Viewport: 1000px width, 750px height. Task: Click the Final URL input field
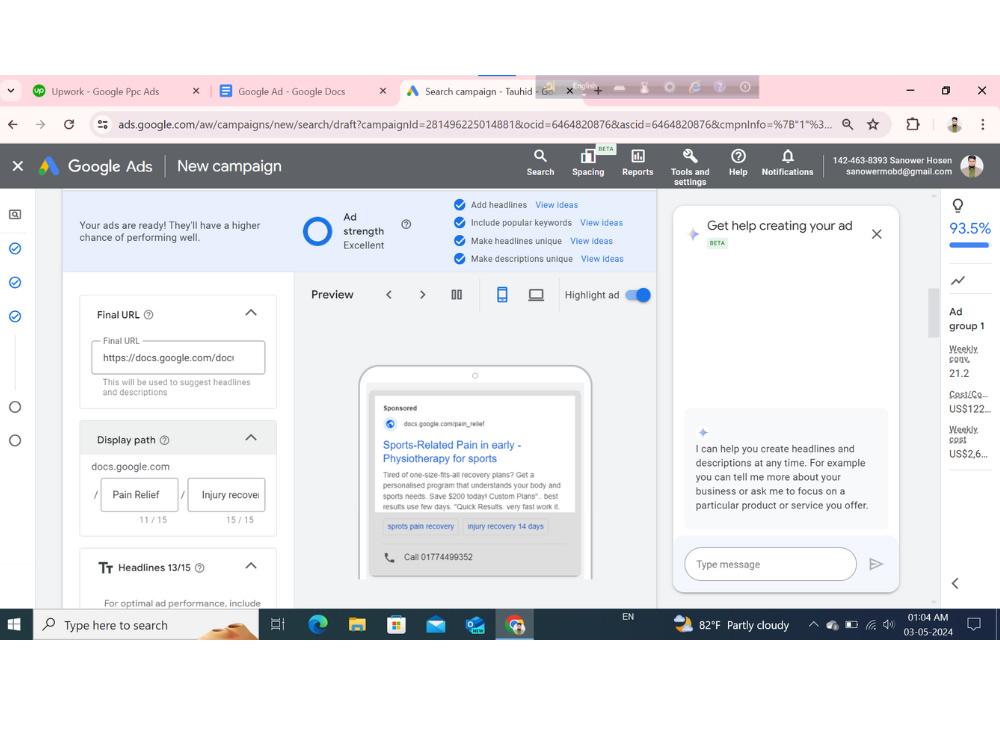[178, 358]
